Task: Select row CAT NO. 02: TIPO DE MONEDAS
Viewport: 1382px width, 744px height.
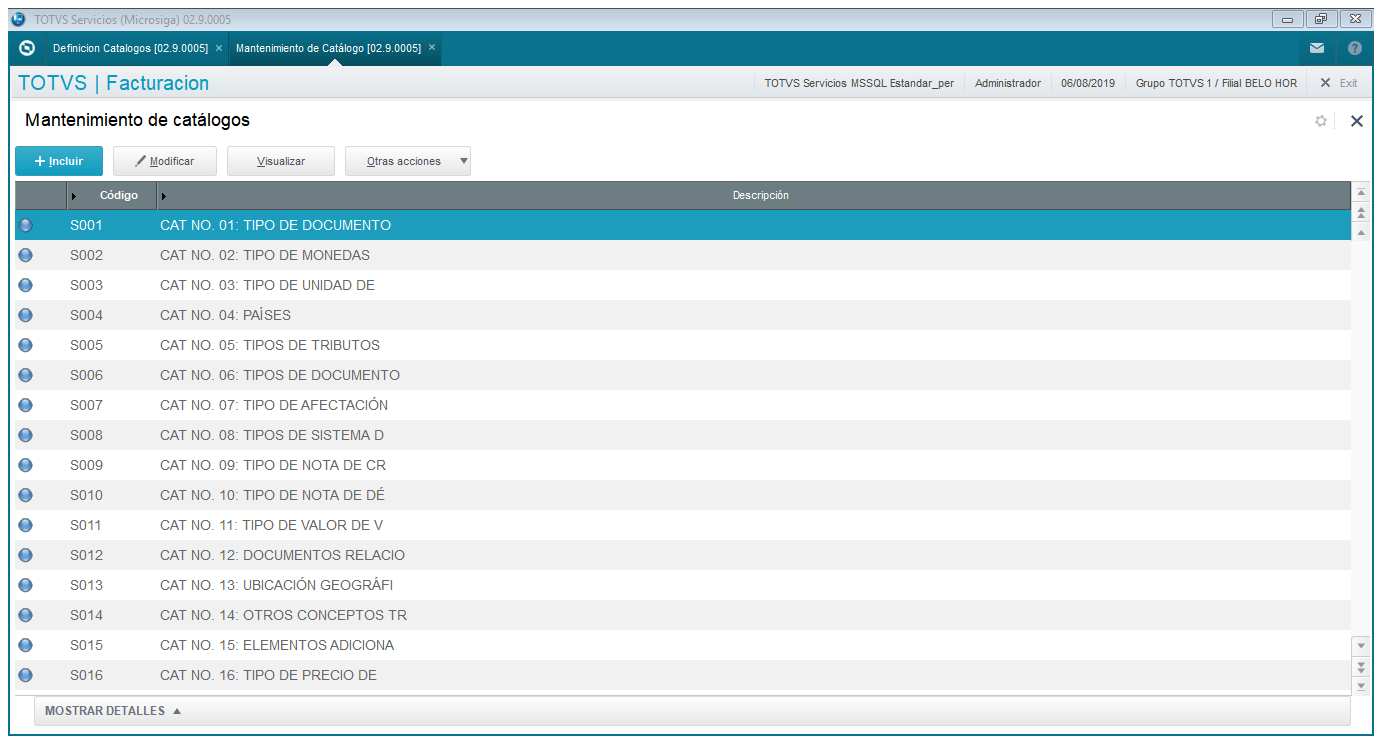Action: (683, 255)
